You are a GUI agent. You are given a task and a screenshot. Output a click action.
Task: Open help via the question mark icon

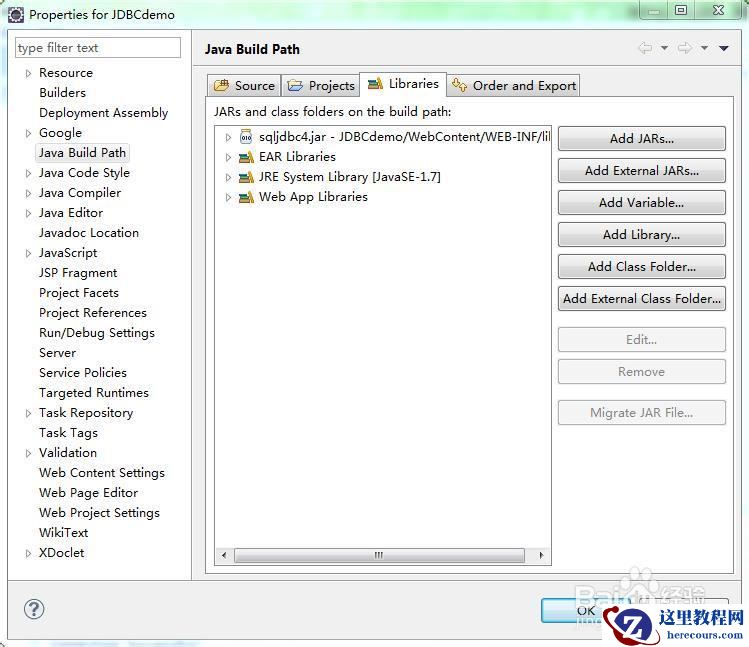pos(34,609)
